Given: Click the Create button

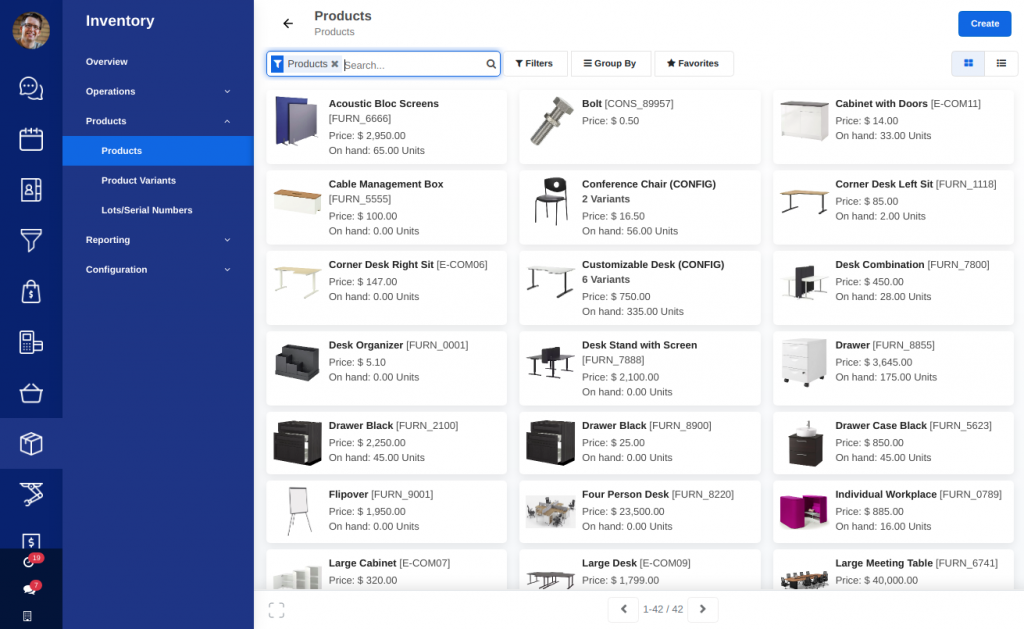Looking at the screenshot, I should point(984,23).
